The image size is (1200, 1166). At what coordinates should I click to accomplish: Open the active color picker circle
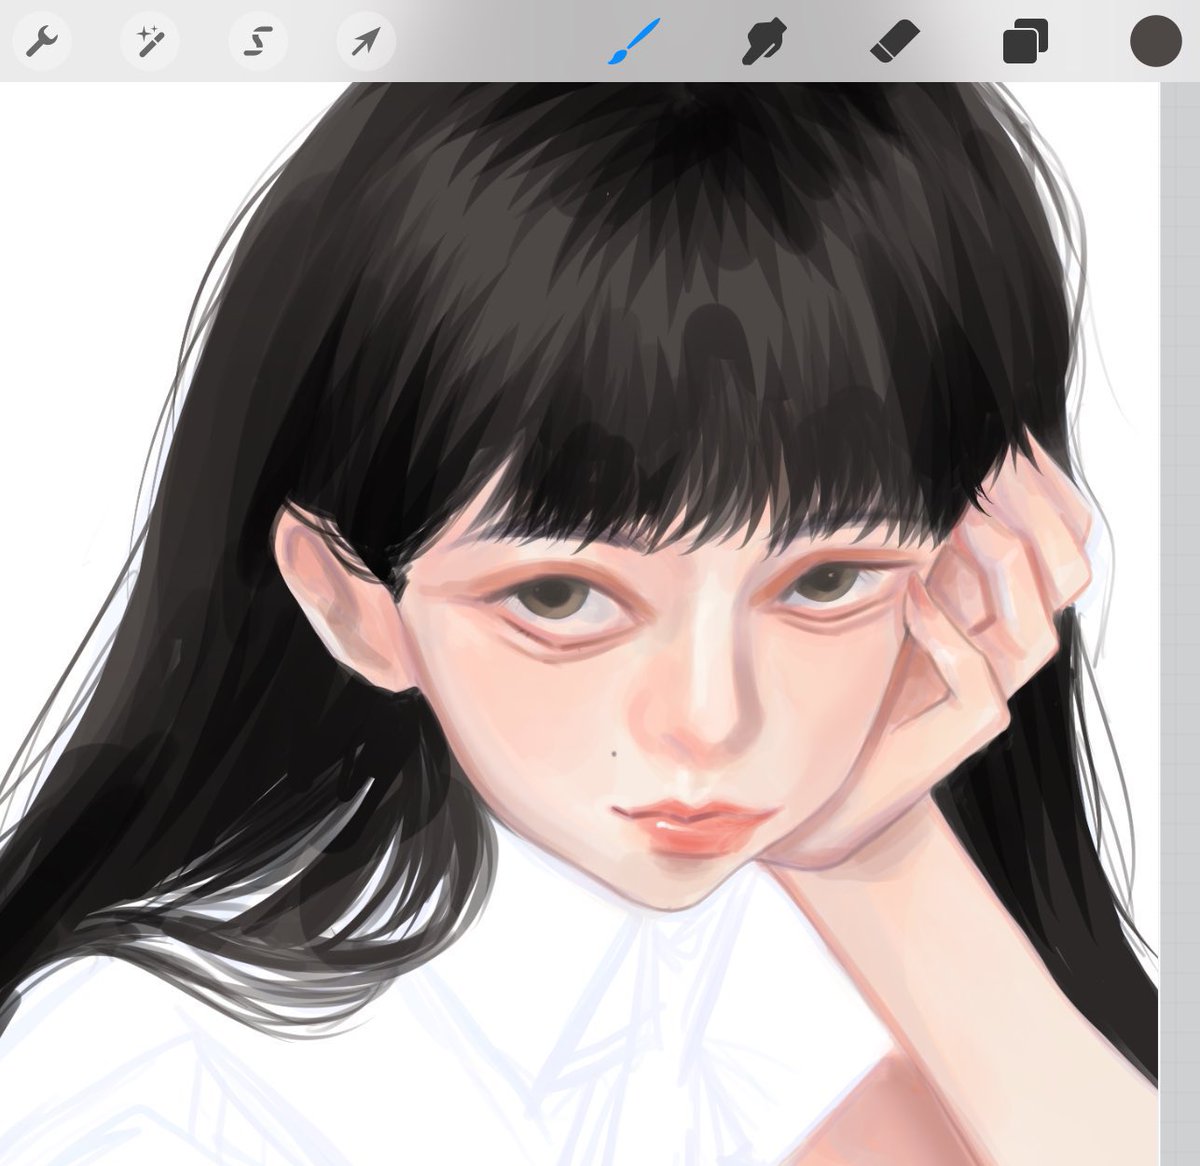pyautogui.click(x=1156, y=42)
